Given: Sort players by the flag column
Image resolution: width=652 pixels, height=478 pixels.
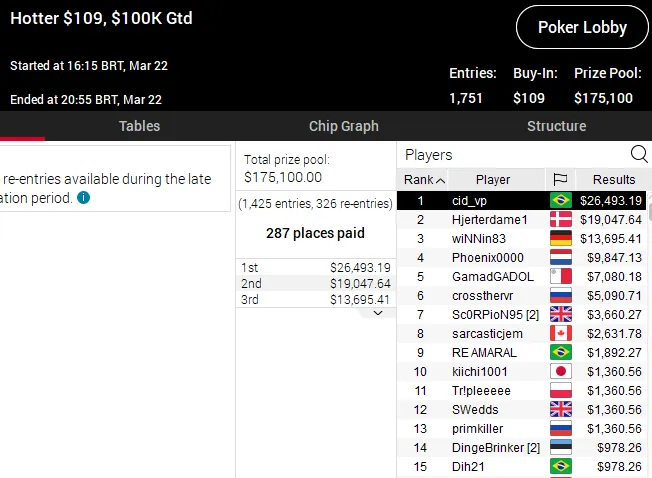Looking at the screenshot, I should (x=560, y=180).
